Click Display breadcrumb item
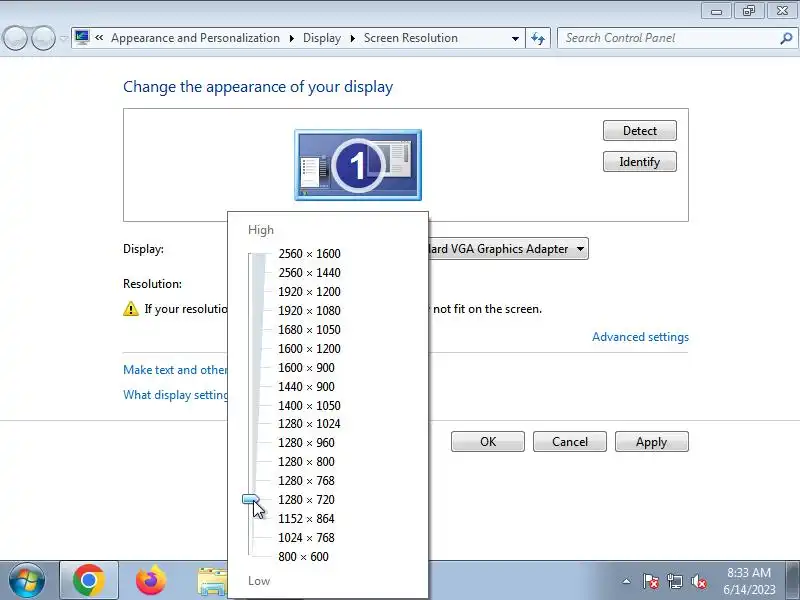 (322, 38)
